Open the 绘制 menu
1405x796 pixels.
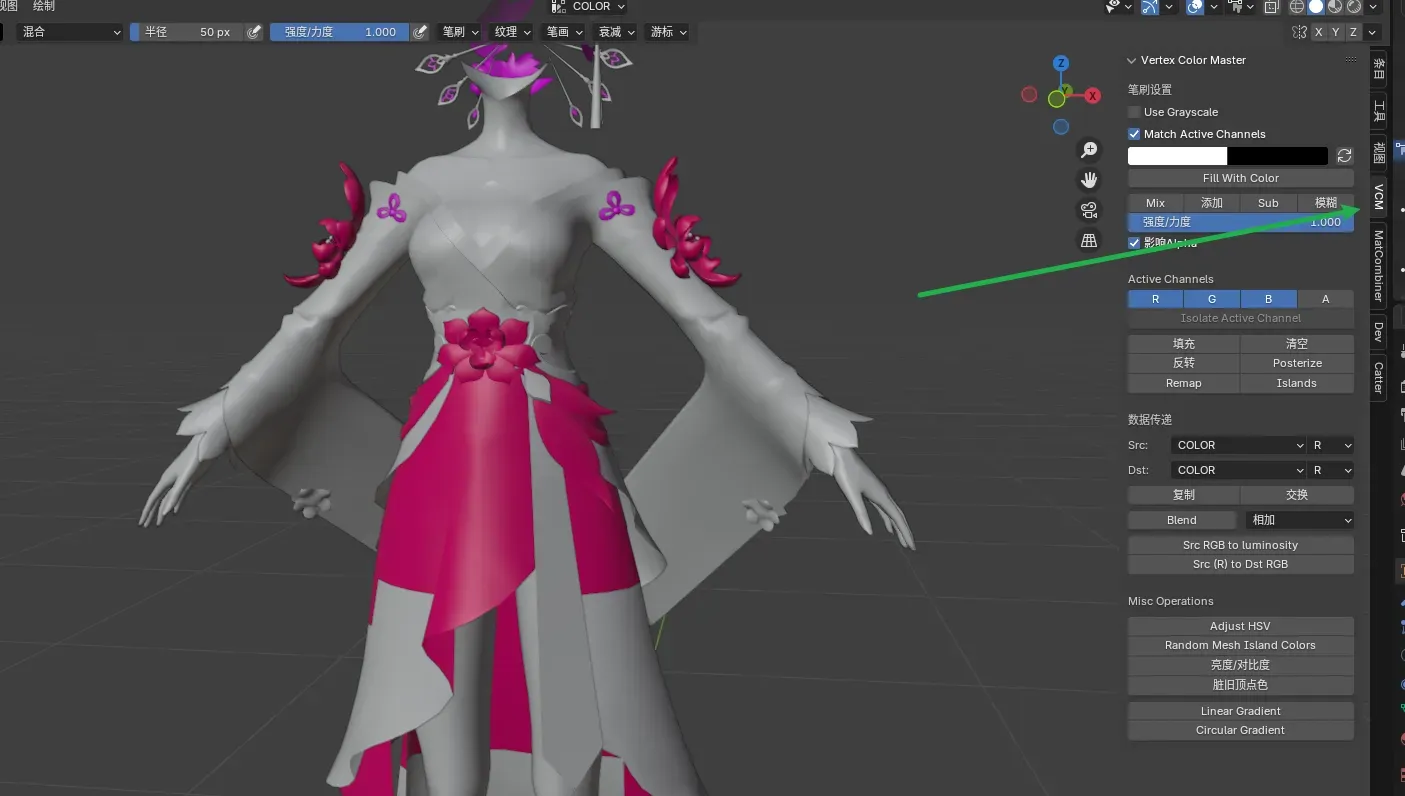44,6
